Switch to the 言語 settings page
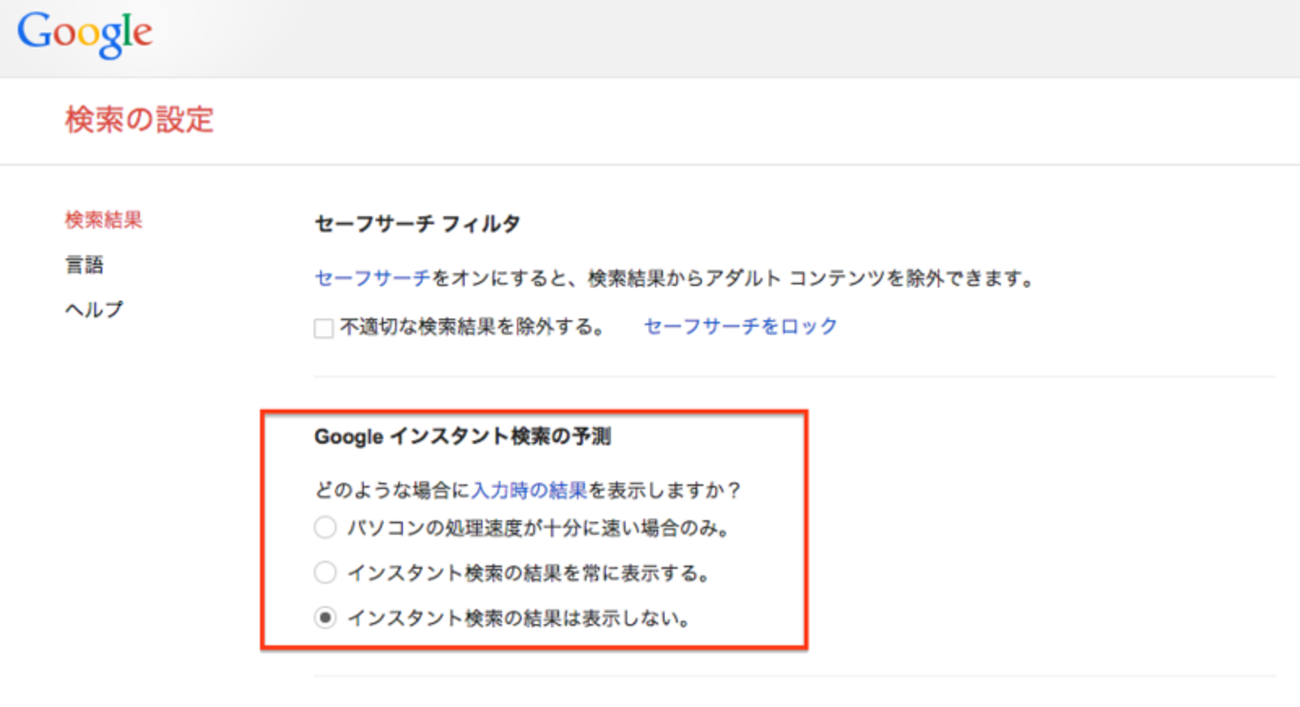Viewport: 1300px width, 707px height. 84,265
